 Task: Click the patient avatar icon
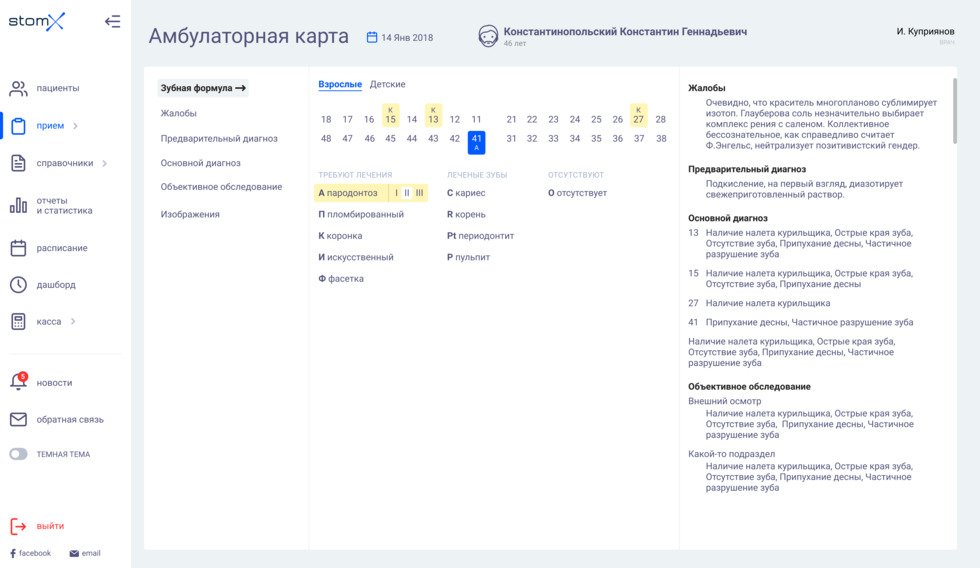pos(488,36)
